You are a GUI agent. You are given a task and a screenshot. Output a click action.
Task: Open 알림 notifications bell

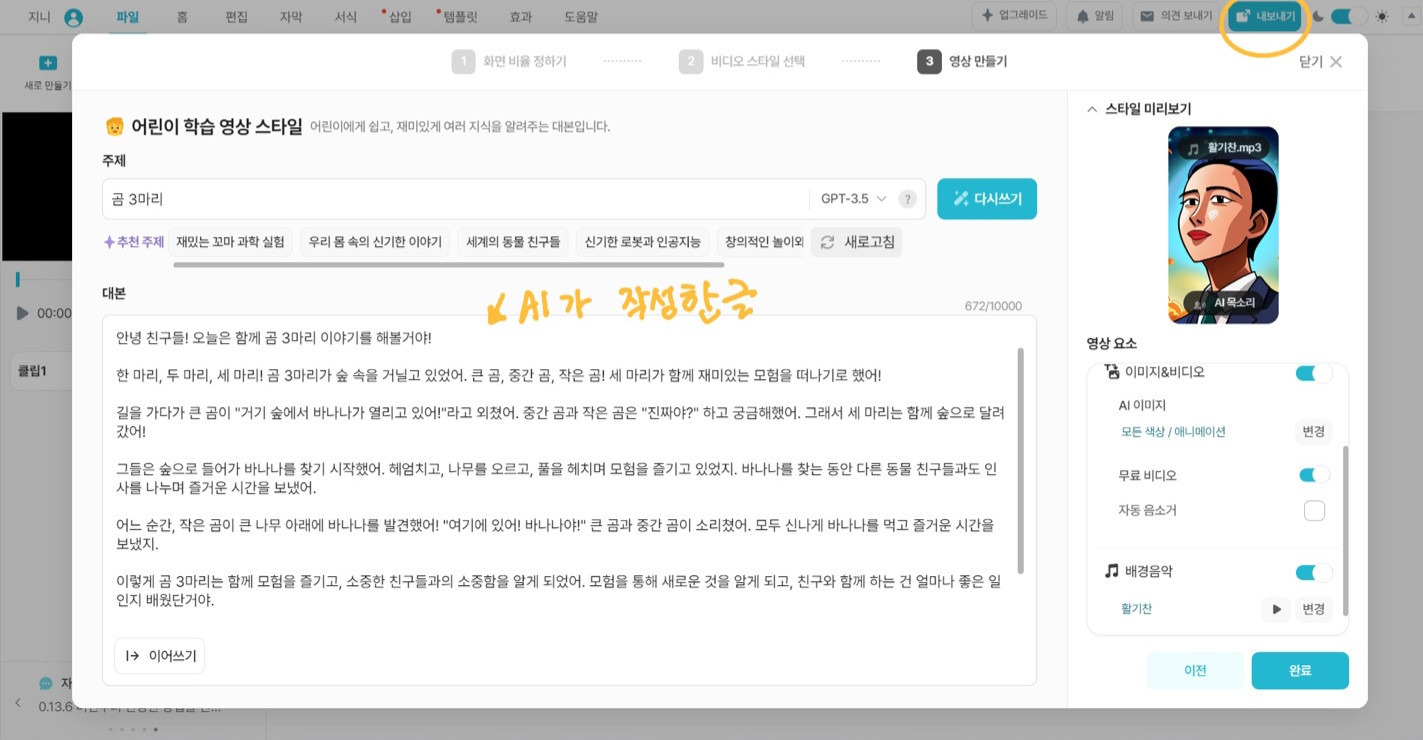[1094, 16]
